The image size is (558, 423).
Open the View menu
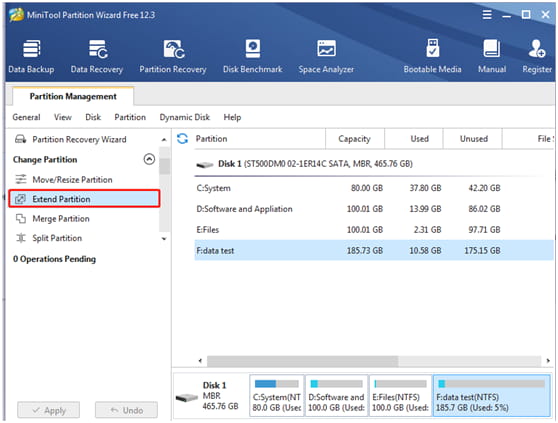coord(63,117)
